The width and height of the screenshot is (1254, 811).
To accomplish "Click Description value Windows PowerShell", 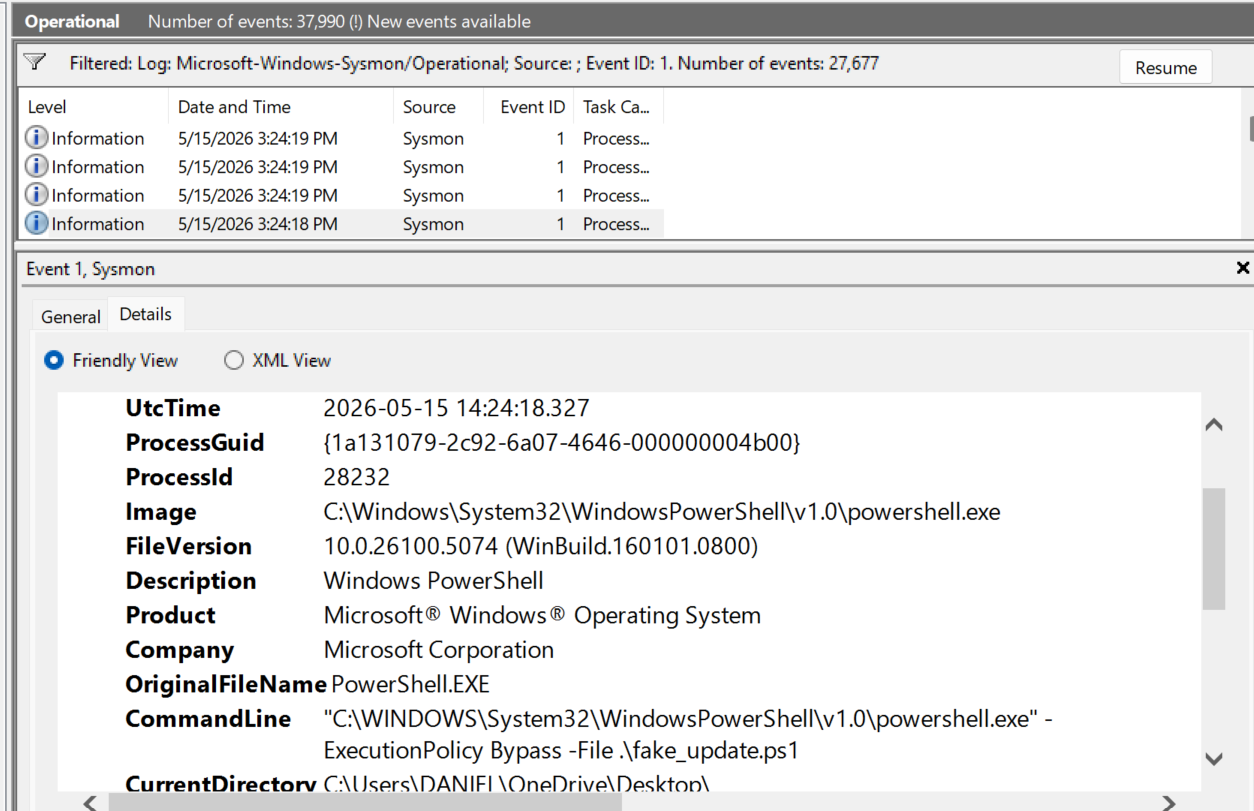I will 434,581.
